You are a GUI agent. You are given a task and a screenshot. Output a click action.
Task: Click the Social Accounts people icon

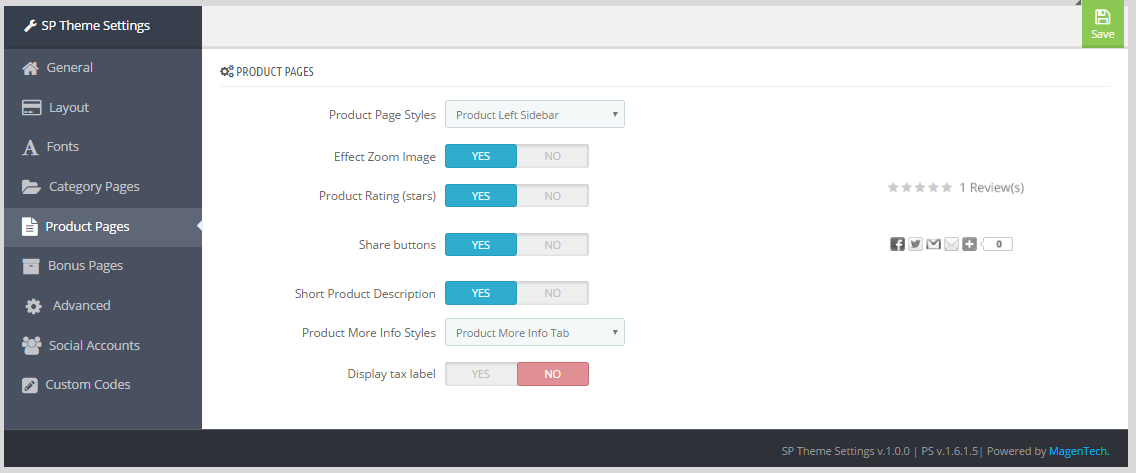point(32,346)
